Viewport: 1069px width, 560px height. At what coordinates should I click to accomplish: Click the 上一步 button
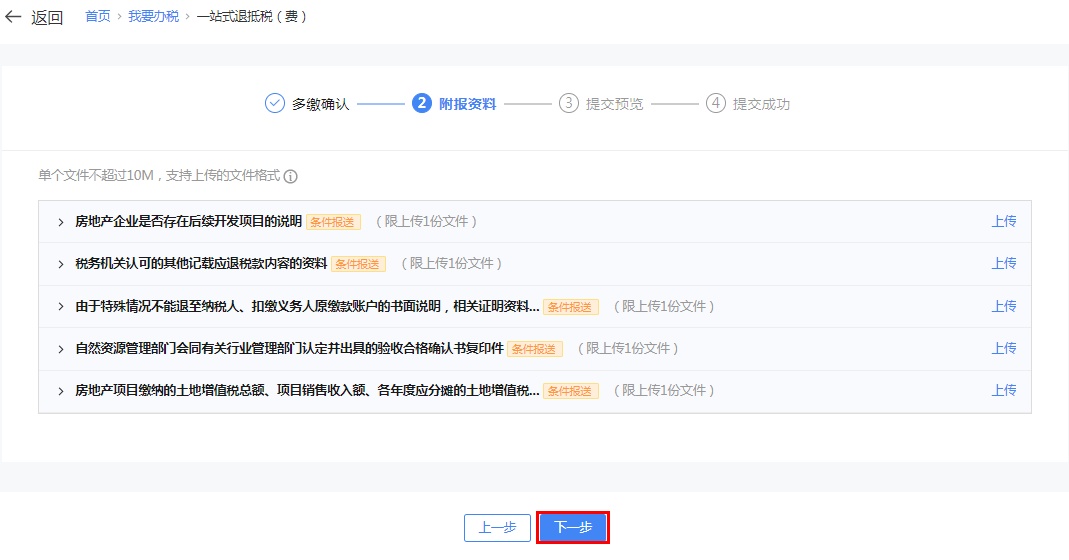pyautogui.click(x=497, y=528)
